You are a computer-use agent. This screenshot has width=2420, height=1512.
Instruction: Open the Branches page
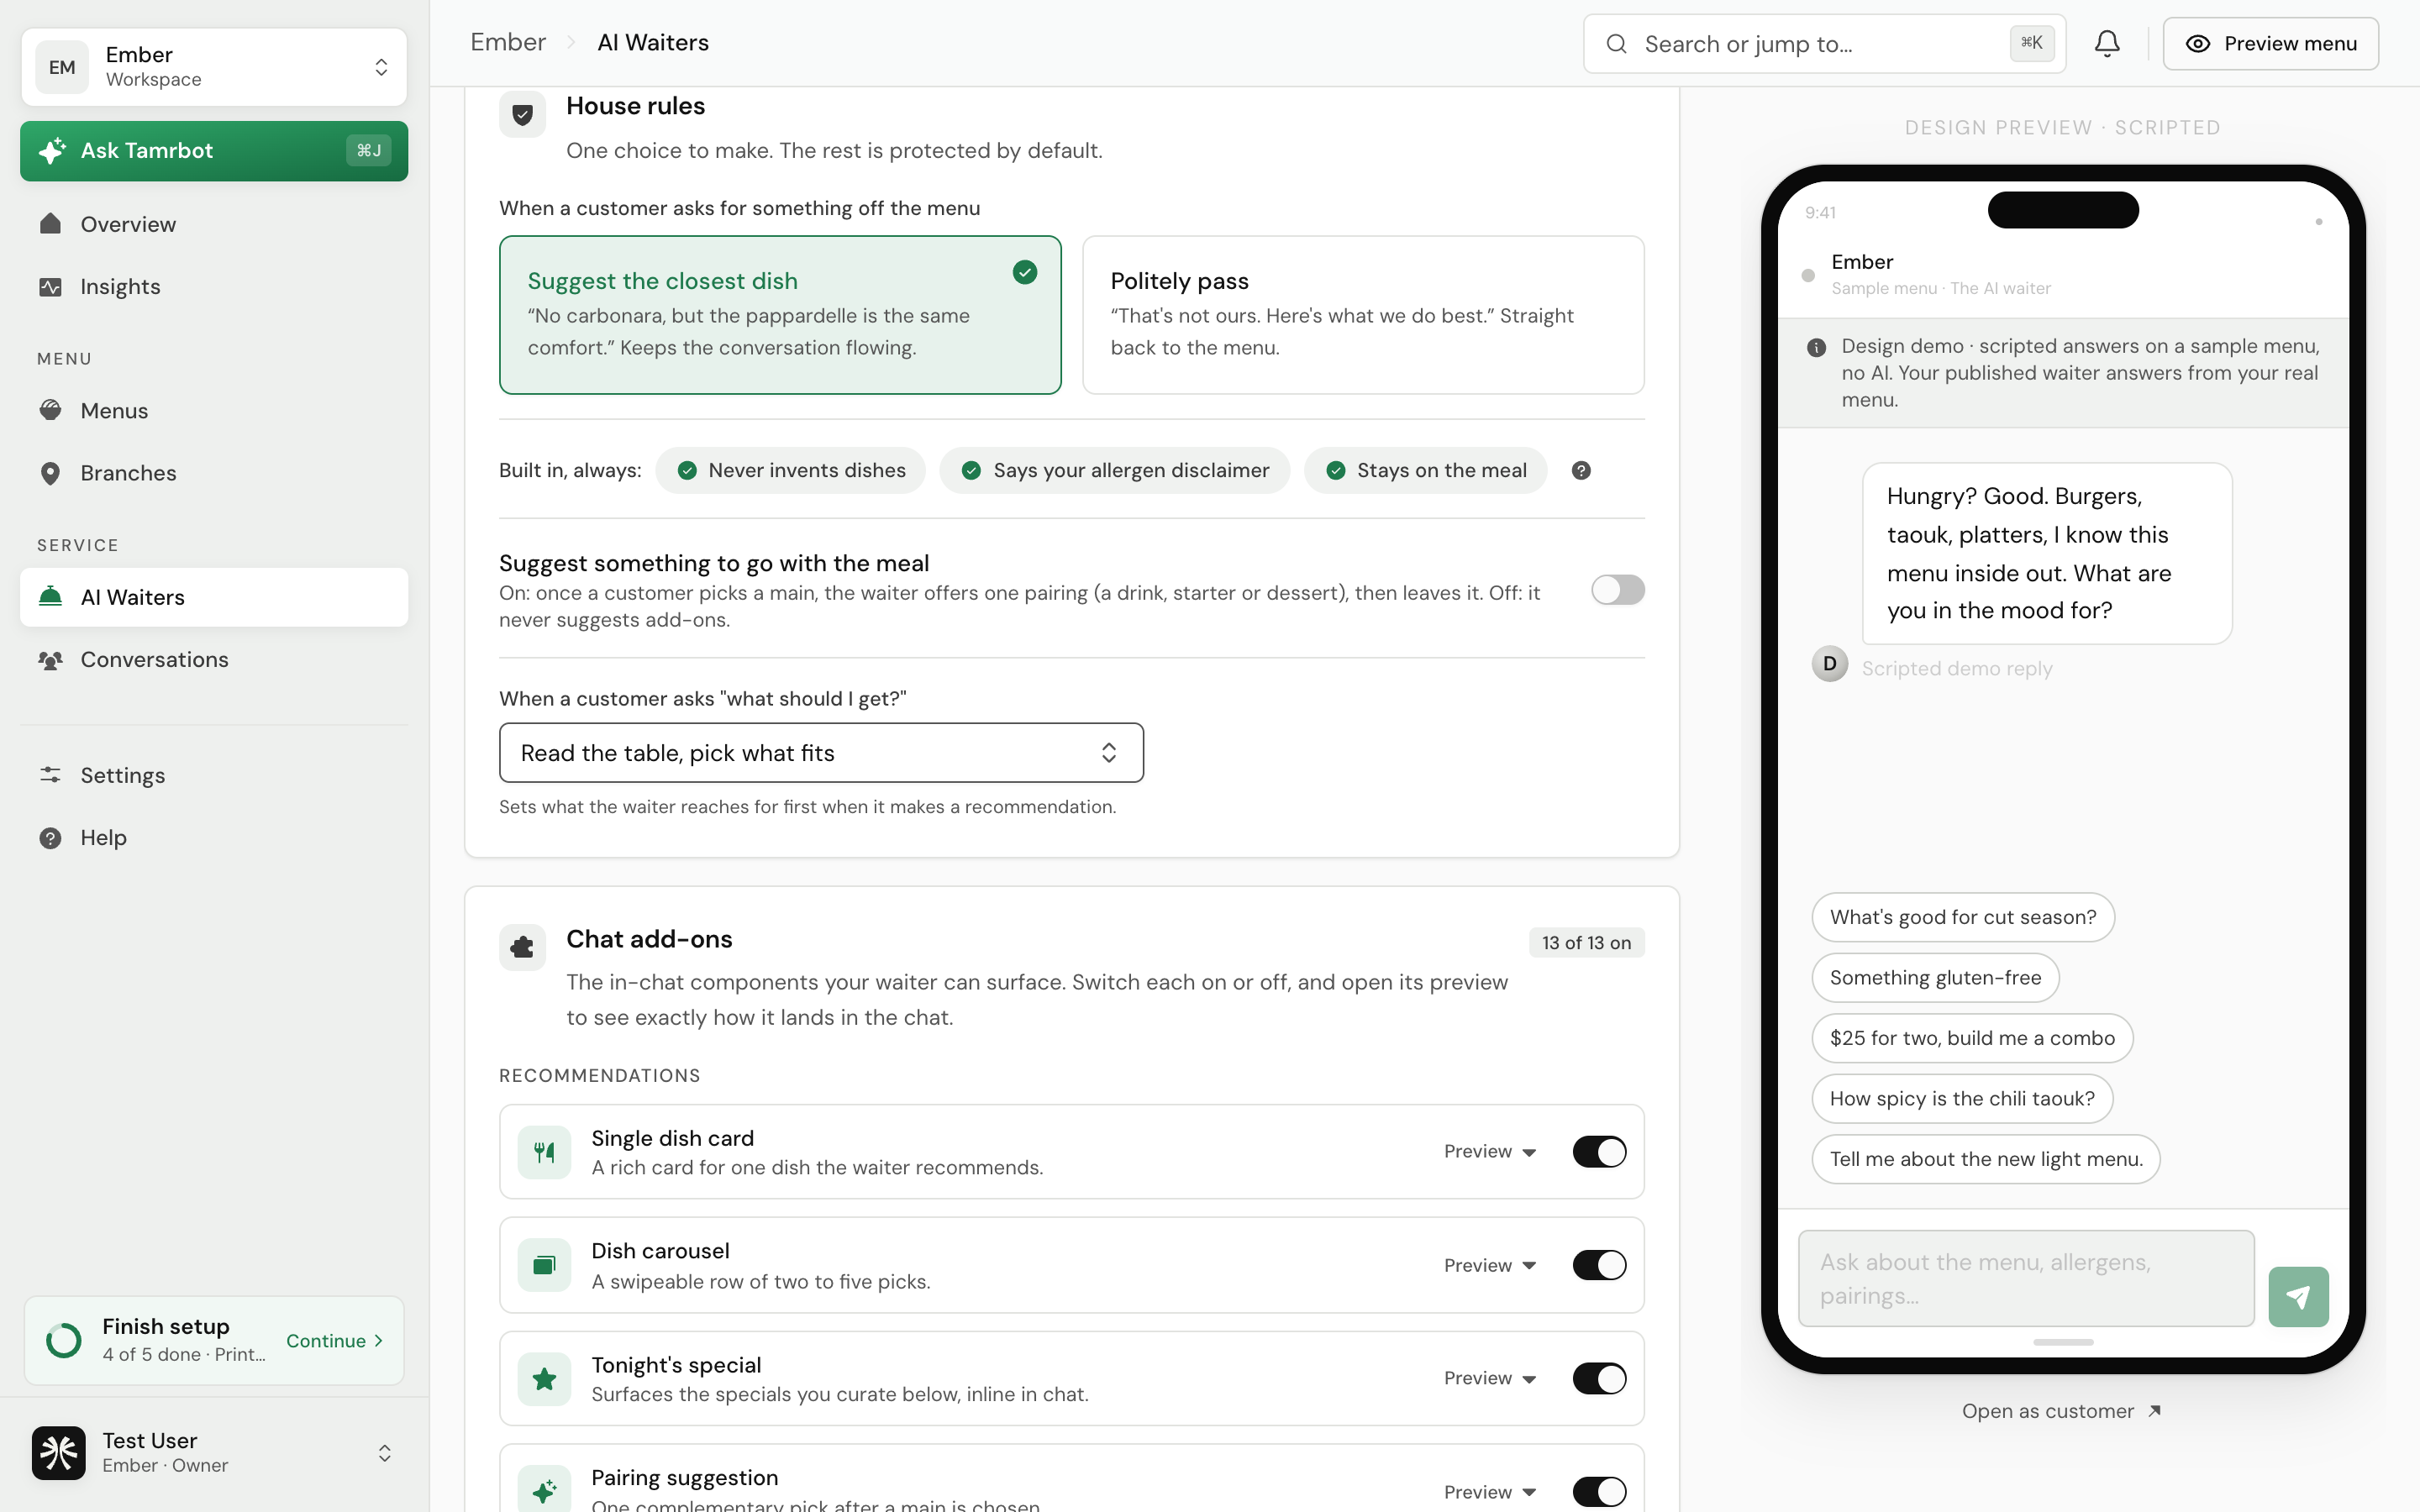tap(214, 473)
